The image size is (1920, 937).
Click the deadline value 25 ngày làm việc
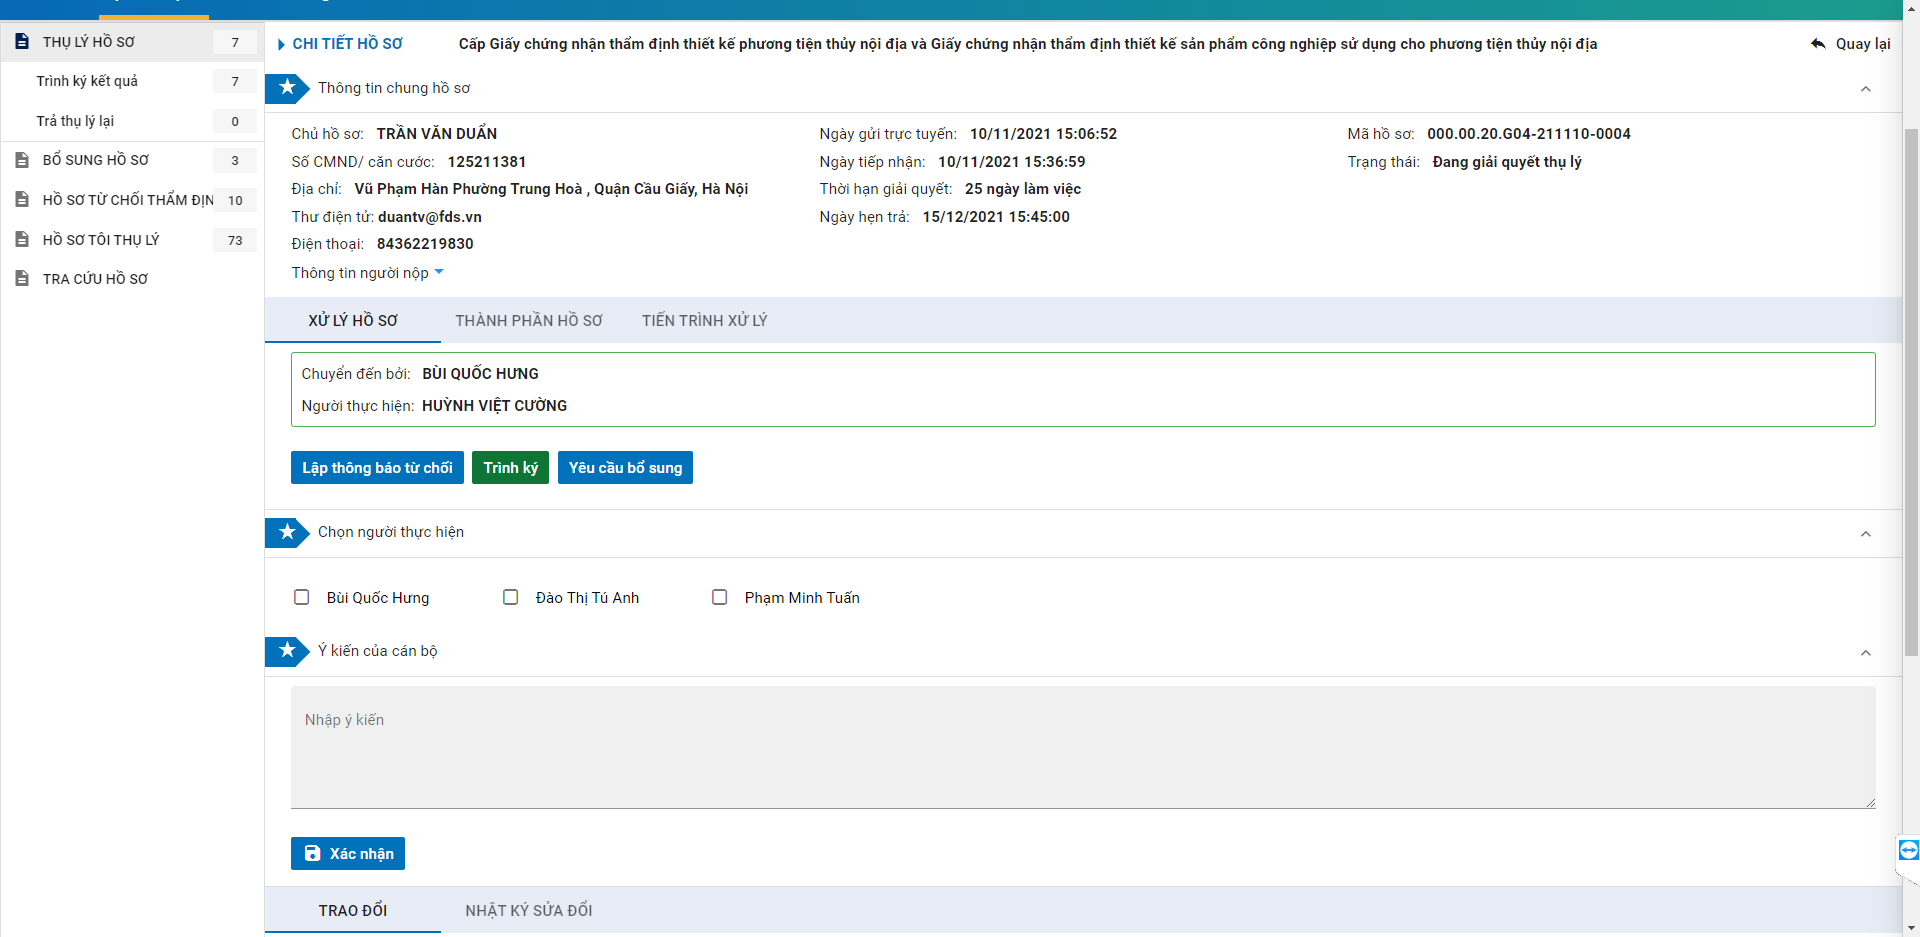click(x=1023, y=189)
